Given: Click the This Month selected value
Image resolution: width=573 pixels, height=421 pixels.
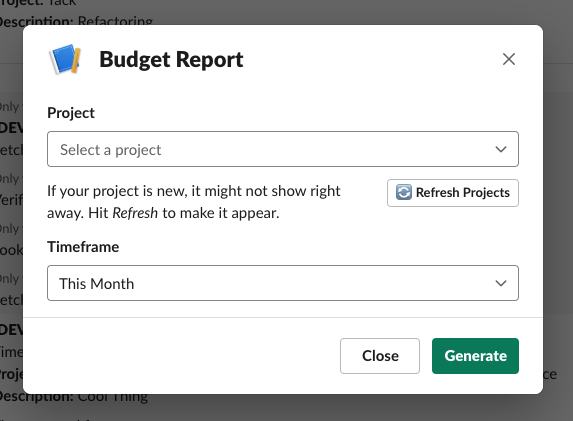Looking at the screenshot, I should 96,284.
